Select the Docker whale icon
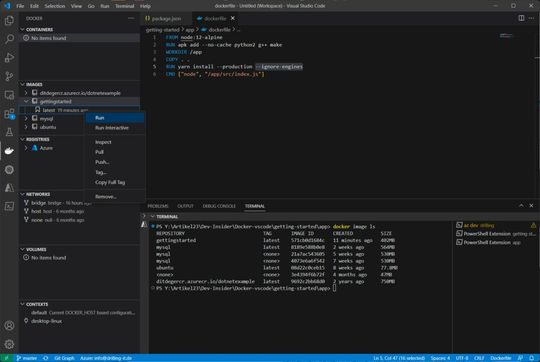540x362 pixels. (x=9, y=151)
